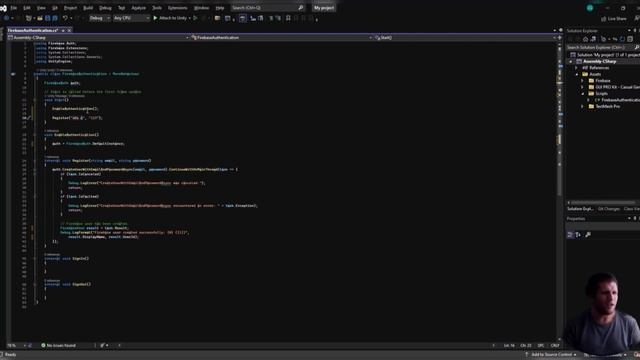The height and width of the screenshot is (360, 640).
Task: Open the View menu
Action: click(41, 8)
